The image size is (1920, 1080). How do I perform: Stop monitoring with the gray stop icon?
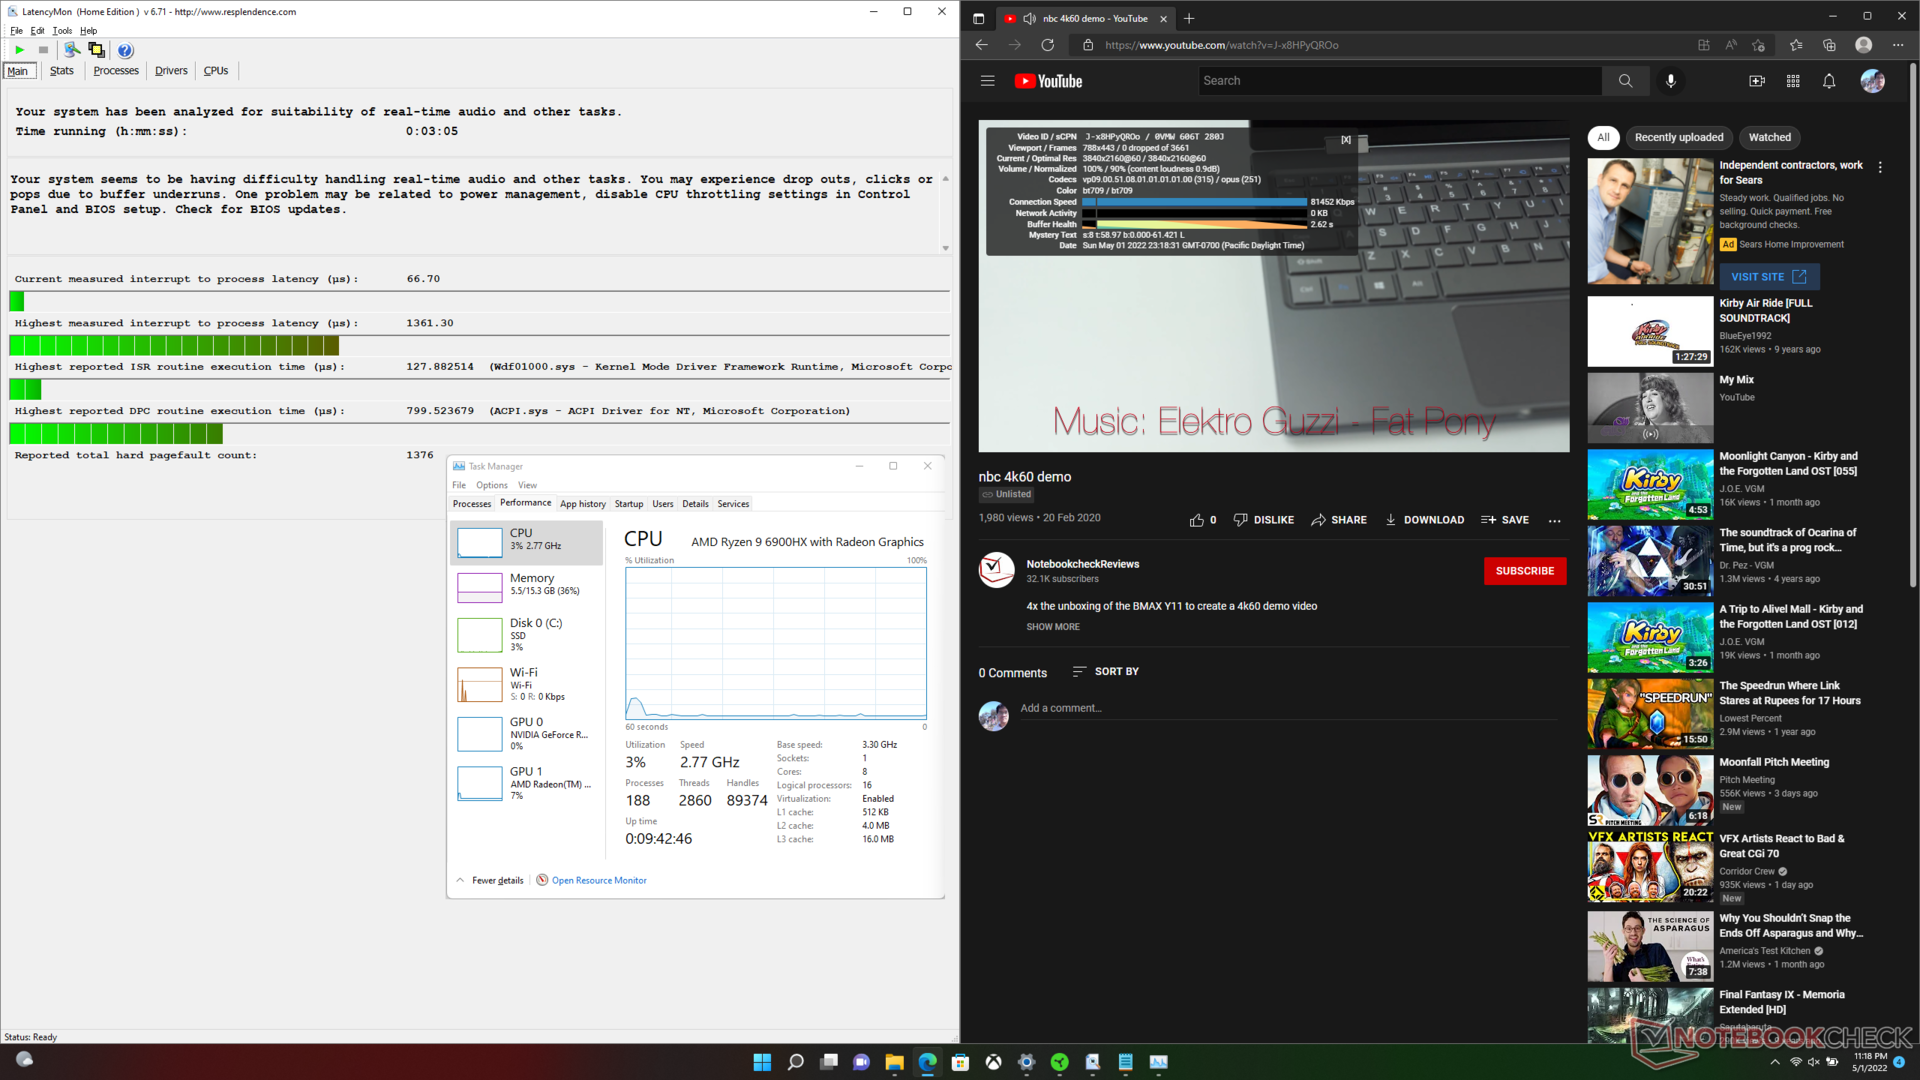pyautogui.click(x=43, y=50)
